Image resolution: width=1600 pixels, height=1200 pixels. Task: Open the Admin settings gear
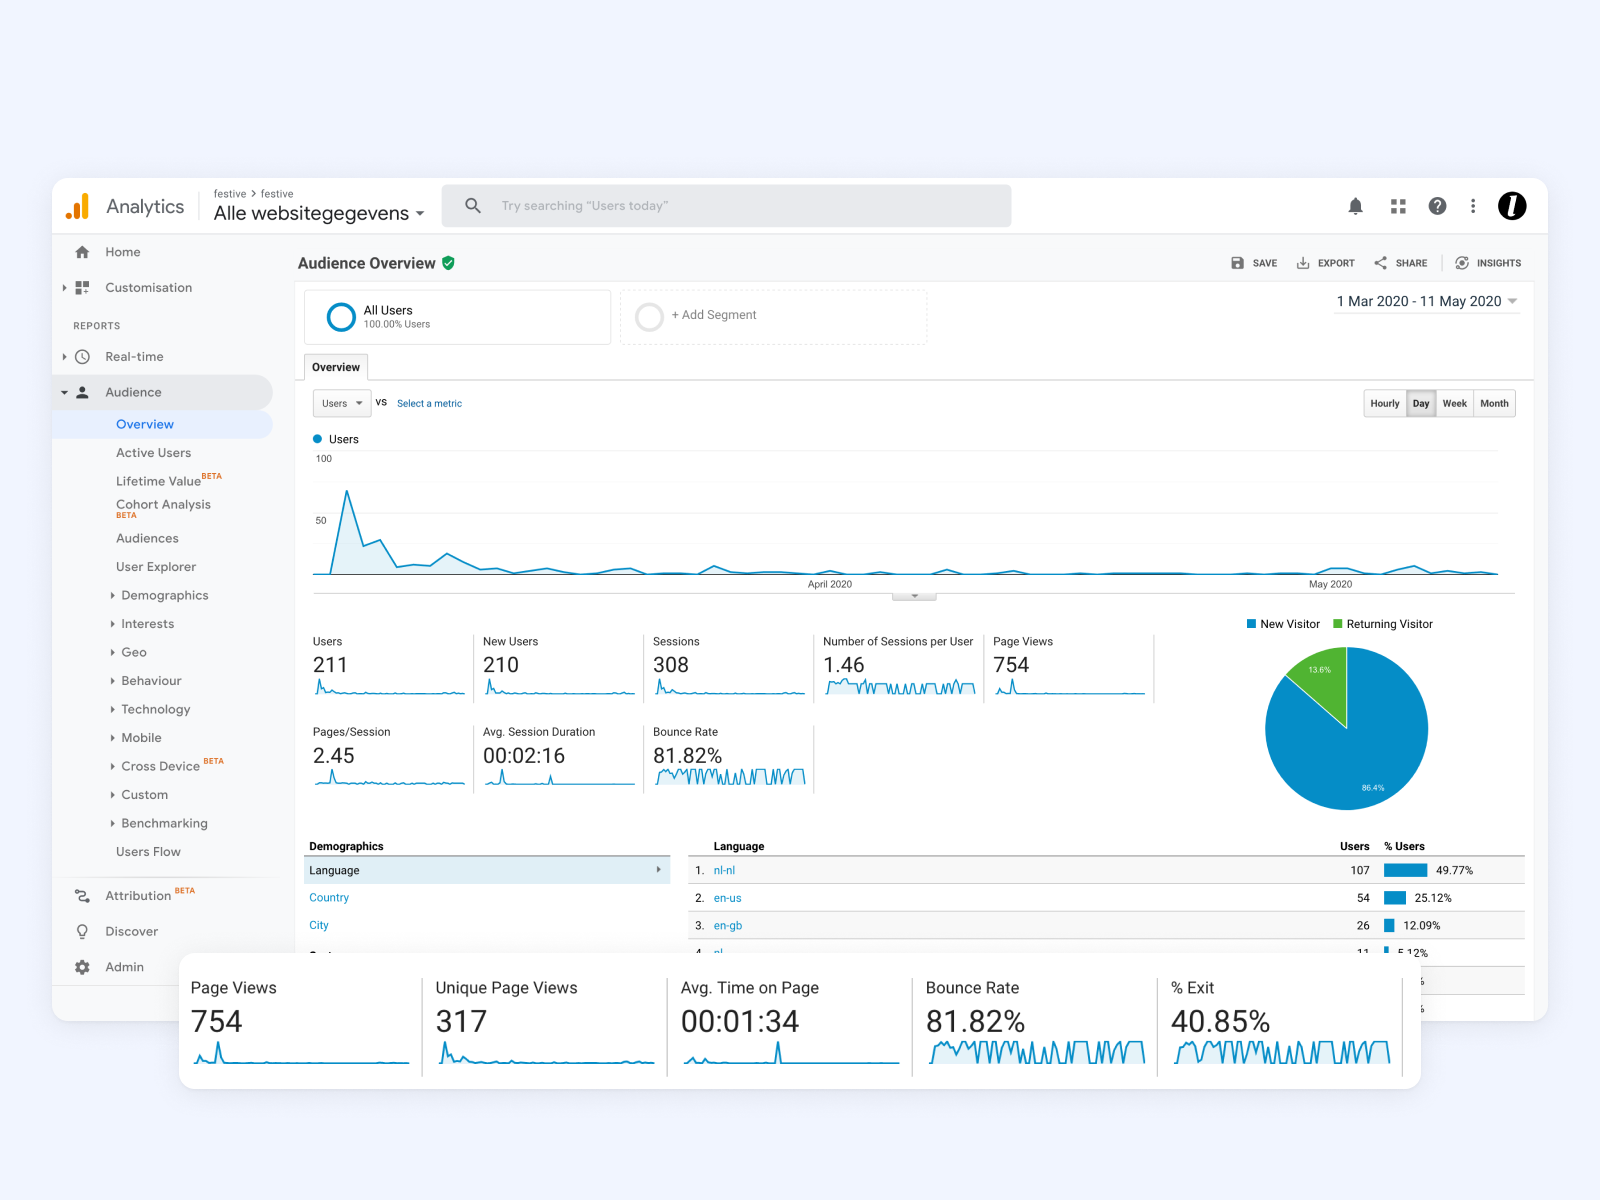tap(81, 966)
